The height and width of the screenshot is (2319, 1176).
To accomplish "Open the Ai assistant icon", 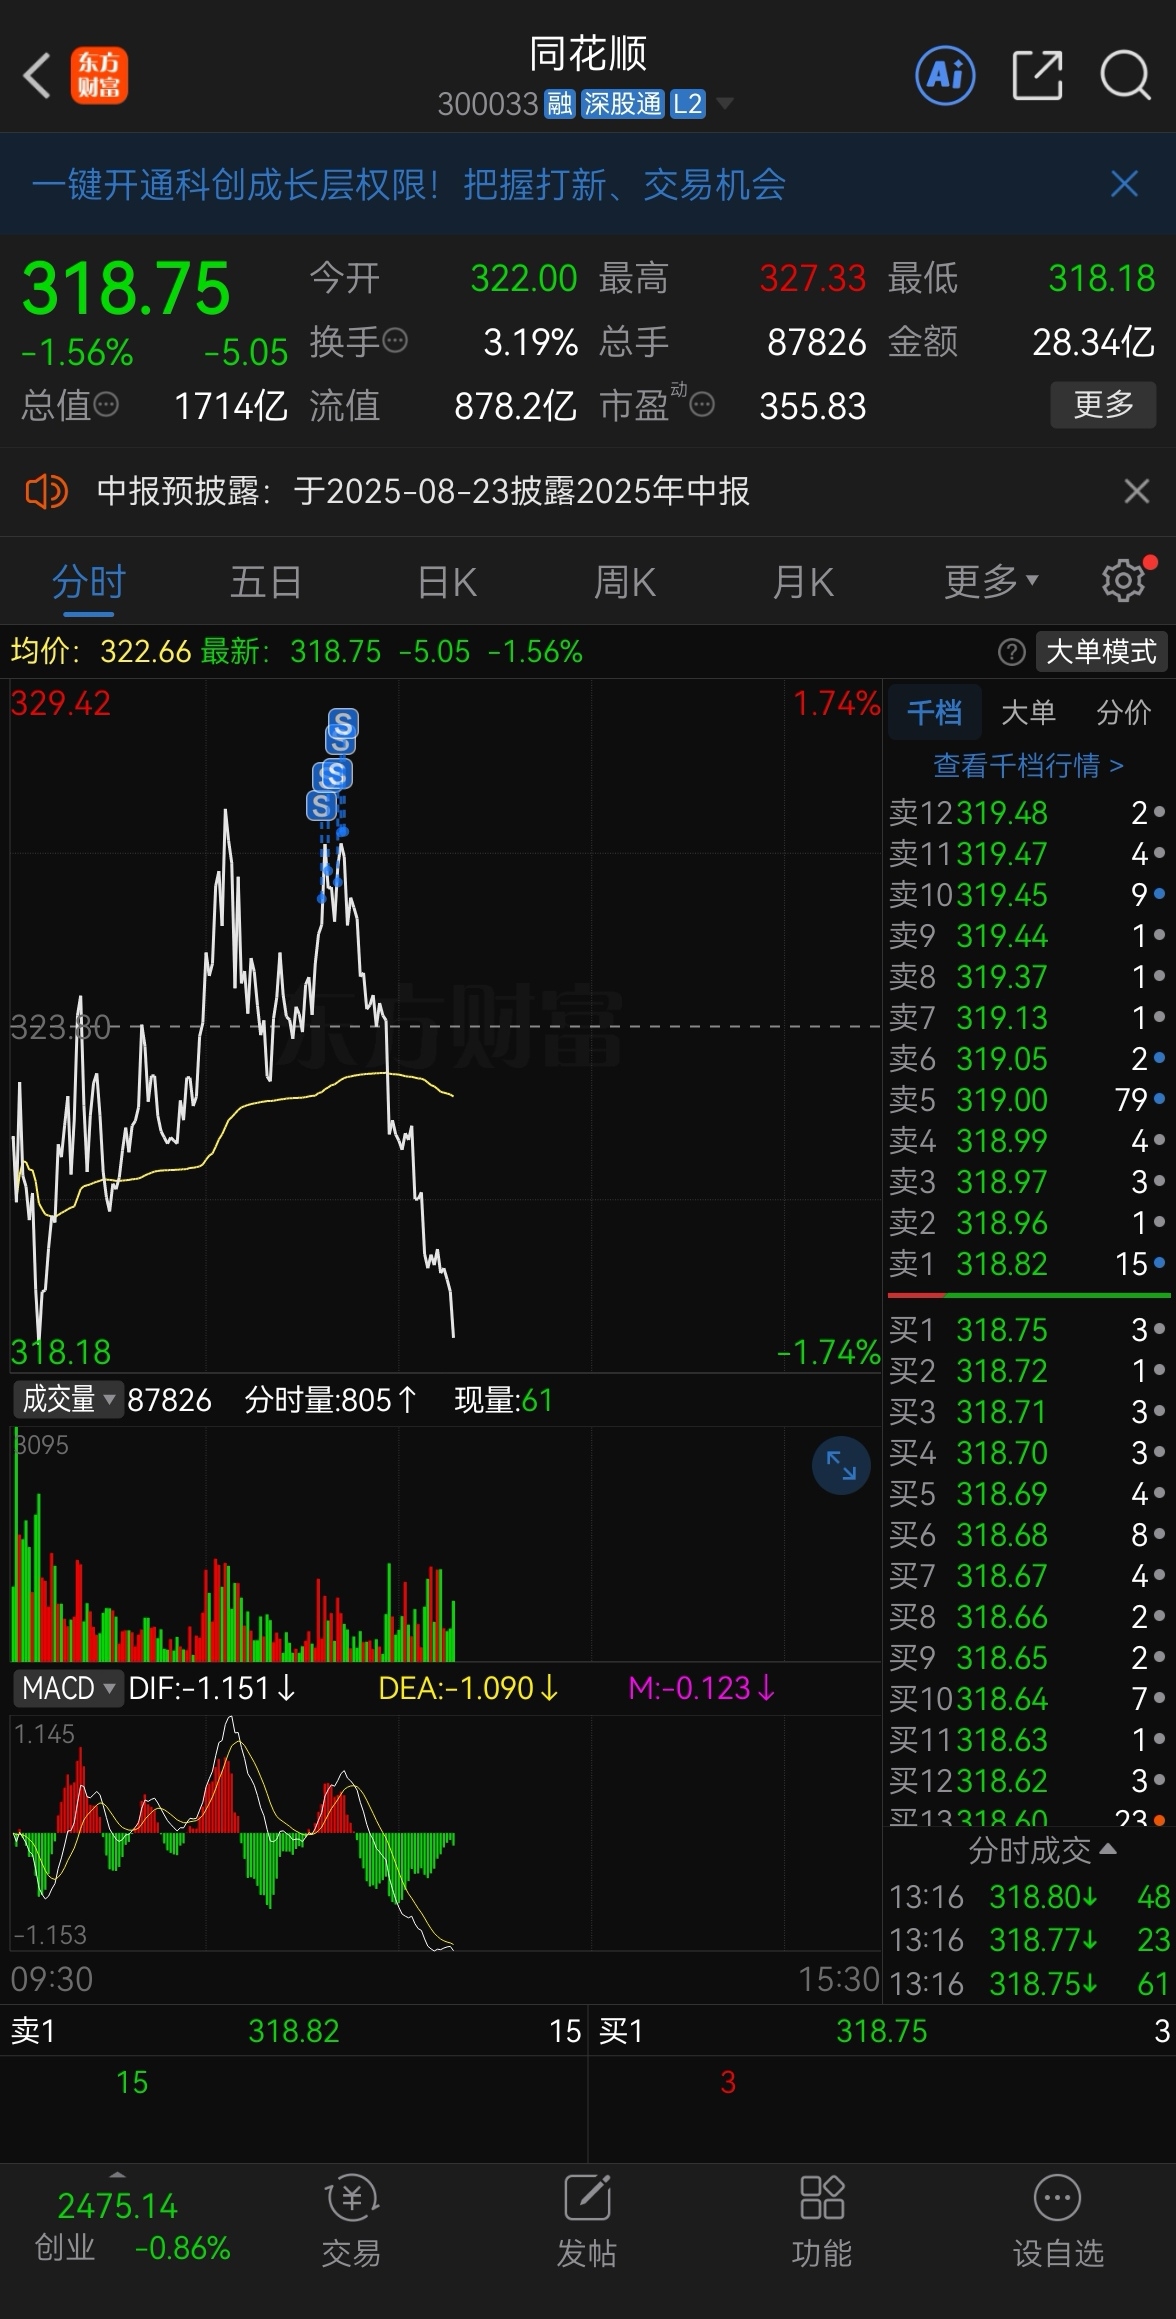I will click(945, 75).
